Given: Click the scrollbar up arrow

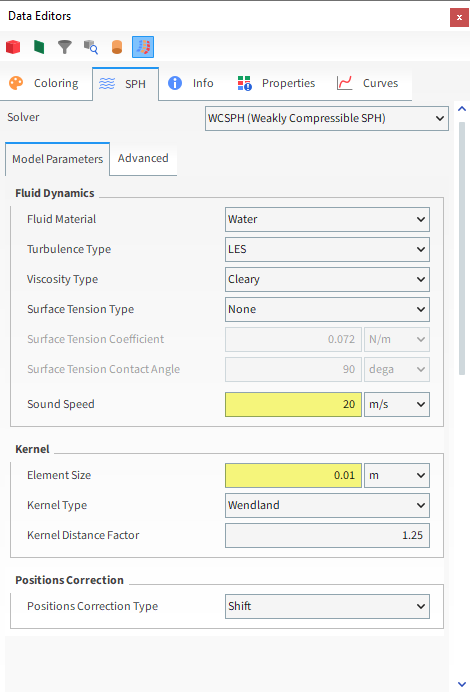Looking at the screenshot, I should [462, 109].
